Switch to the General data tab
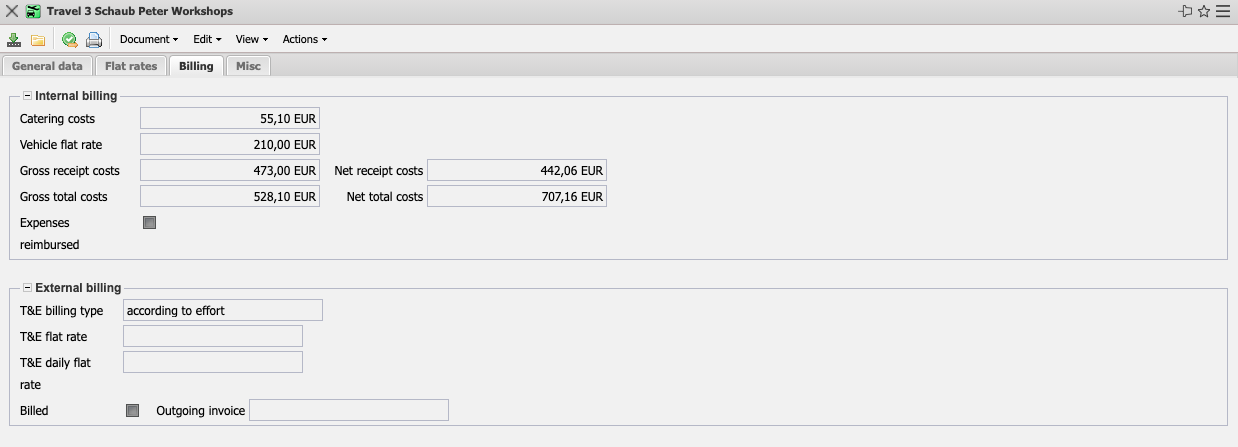The image size is (1238, 447). coord(47,66)
